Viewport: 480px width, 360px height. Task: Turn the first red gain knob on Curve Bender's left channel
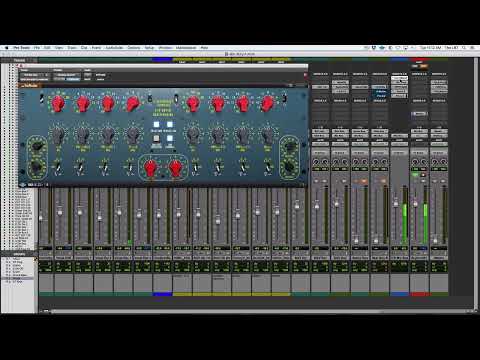click(58, 103)
